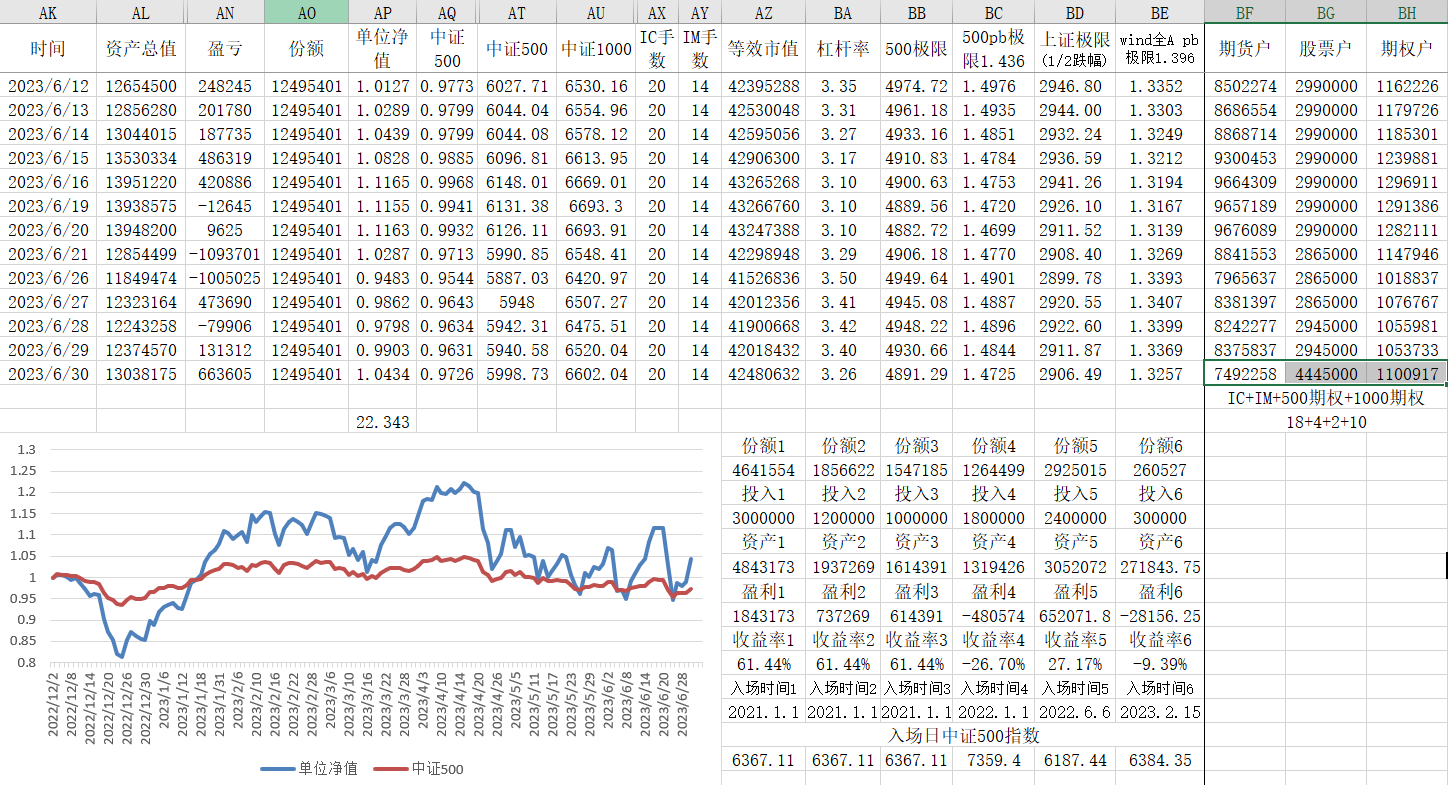The image size is (1448, 785).
Task: Select the cell with index value 7359.4
Action: point(993,760)
